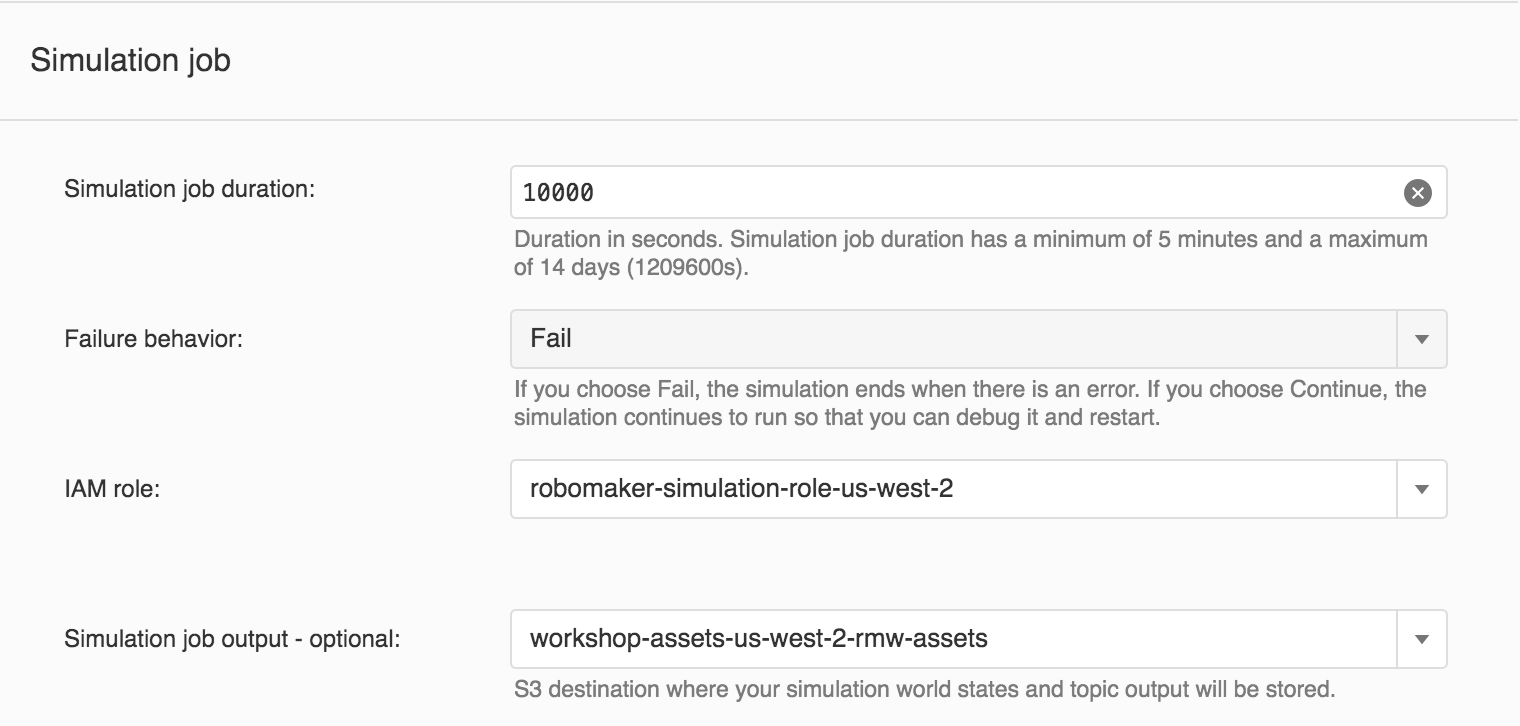Focus the Simulation job duration input field

coord(978,192)
